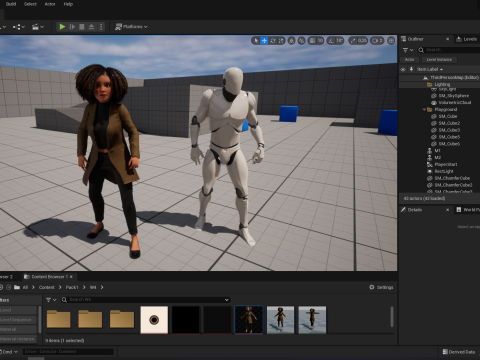480x360 pixels.
Task: Click the Content Browser search field
Action: tap(146, 300)
